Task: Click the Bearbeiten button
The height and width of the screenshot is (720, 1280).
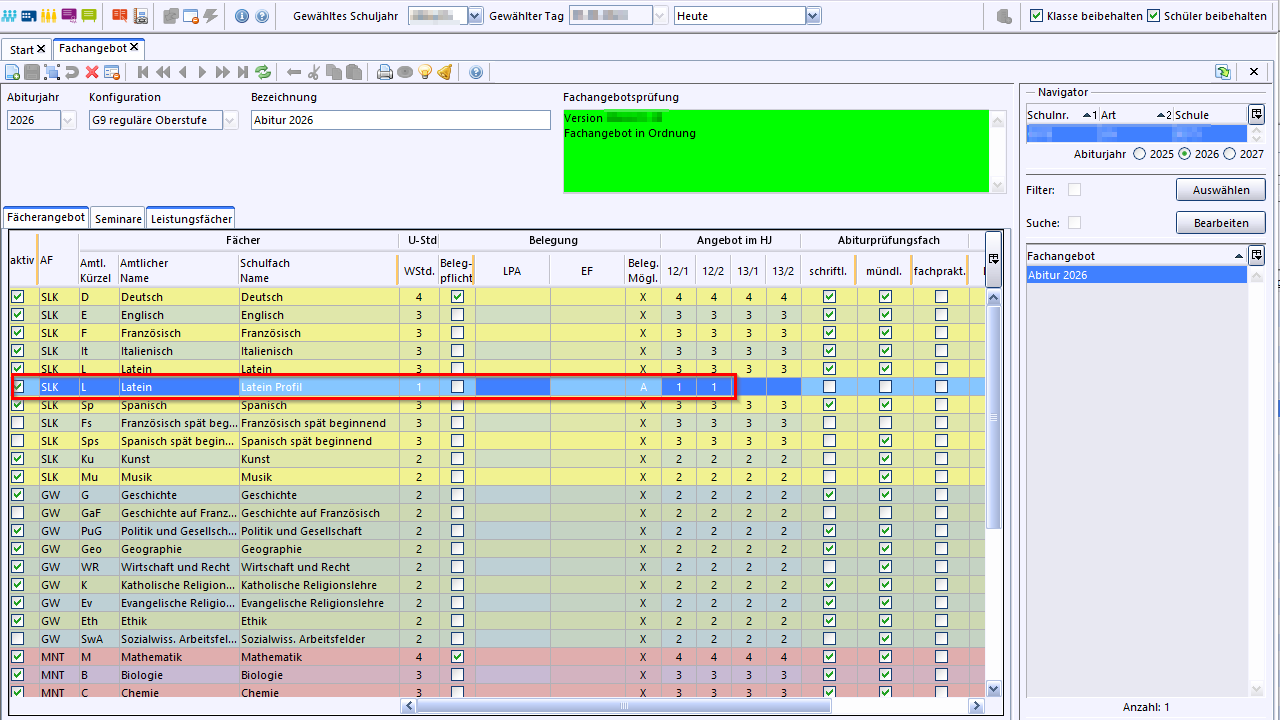Action: (1220, 223)
